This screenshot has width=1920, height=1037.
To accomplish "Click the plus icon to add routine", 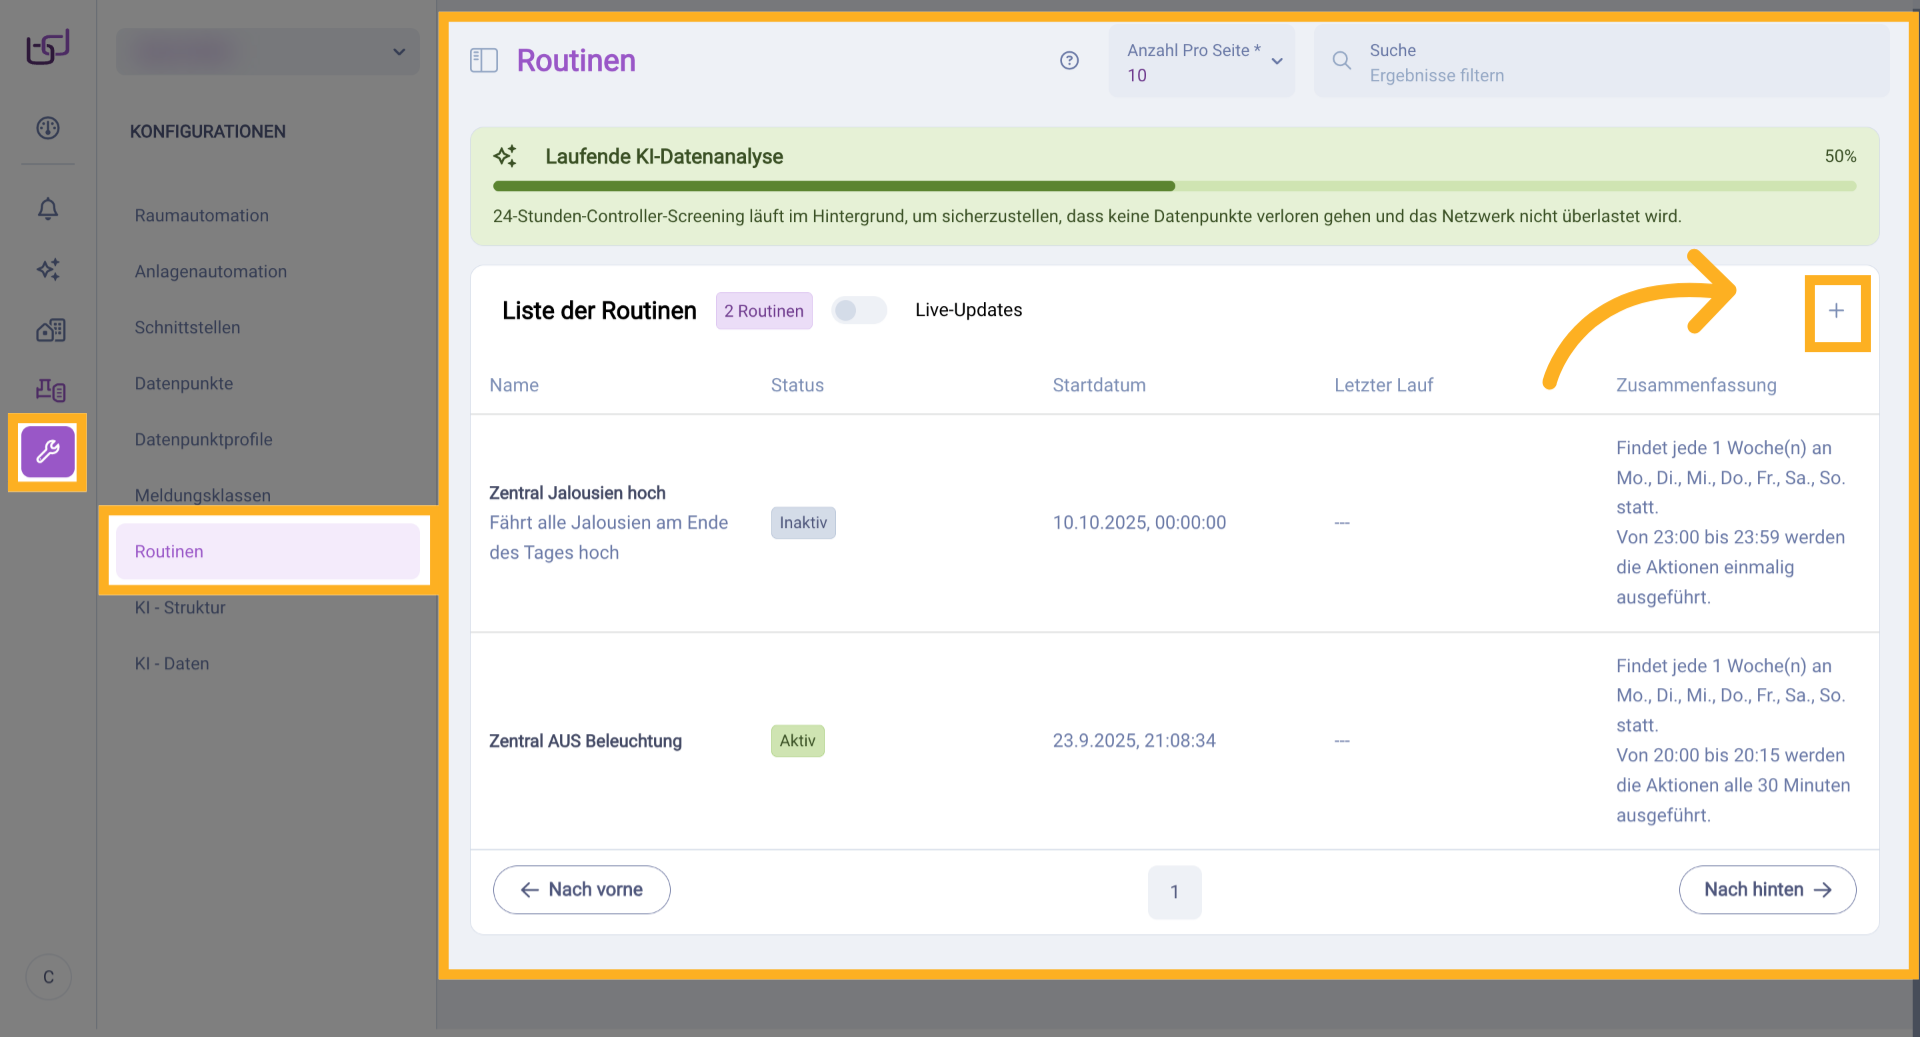I will click(1836, 311).
